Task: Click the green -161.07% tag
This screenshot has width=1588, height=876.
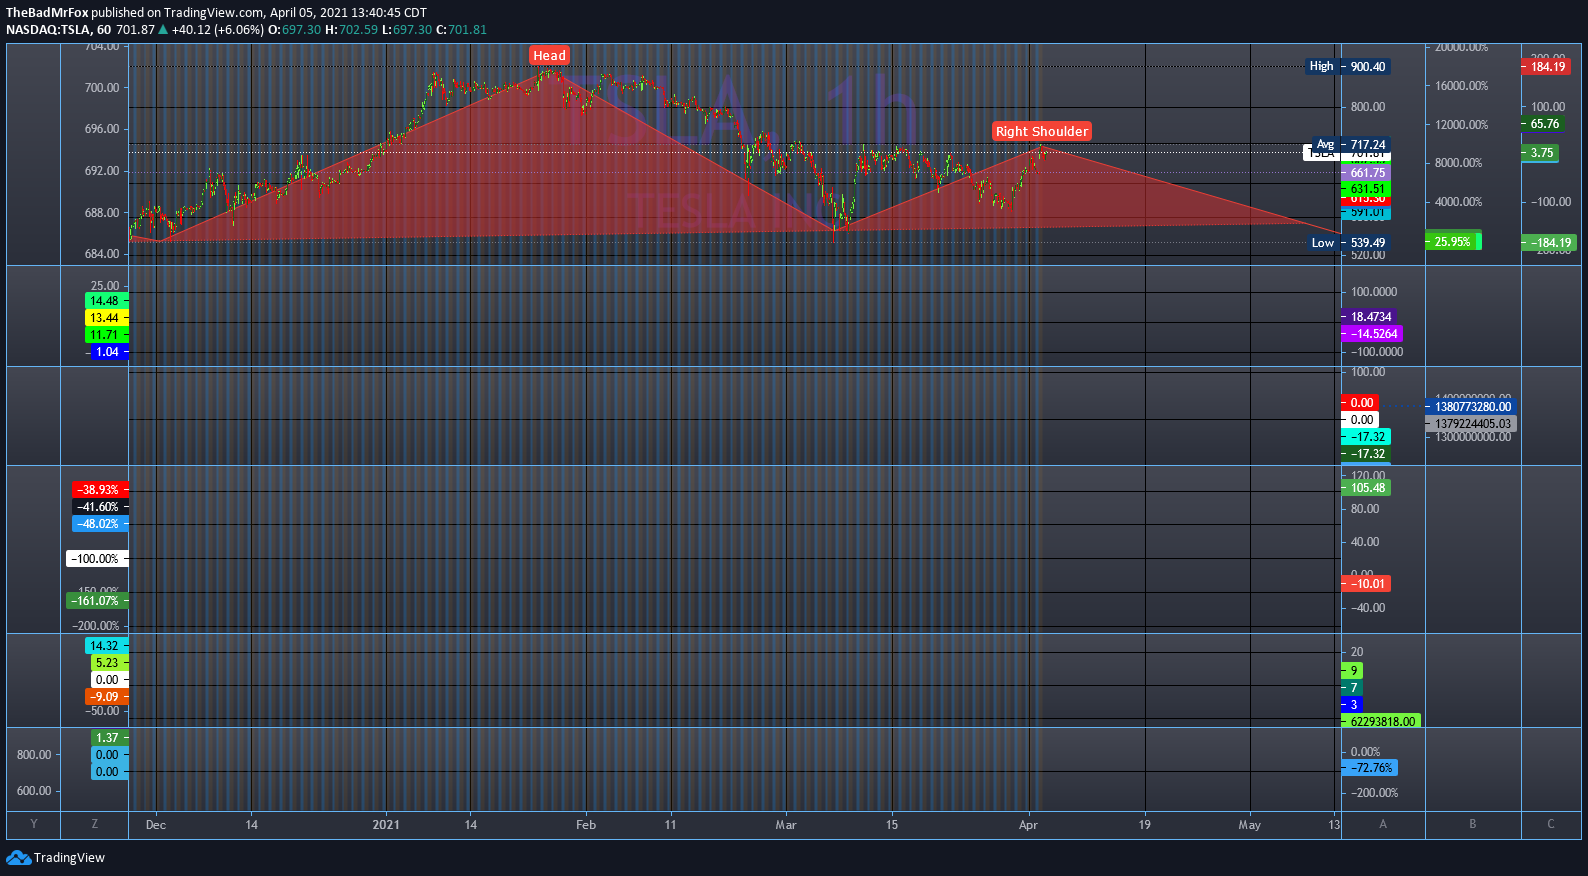Action: [97, 601]
